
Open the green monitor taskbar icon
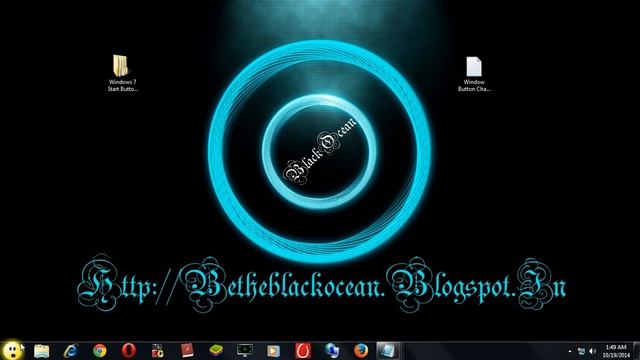[x=245, y=351]
